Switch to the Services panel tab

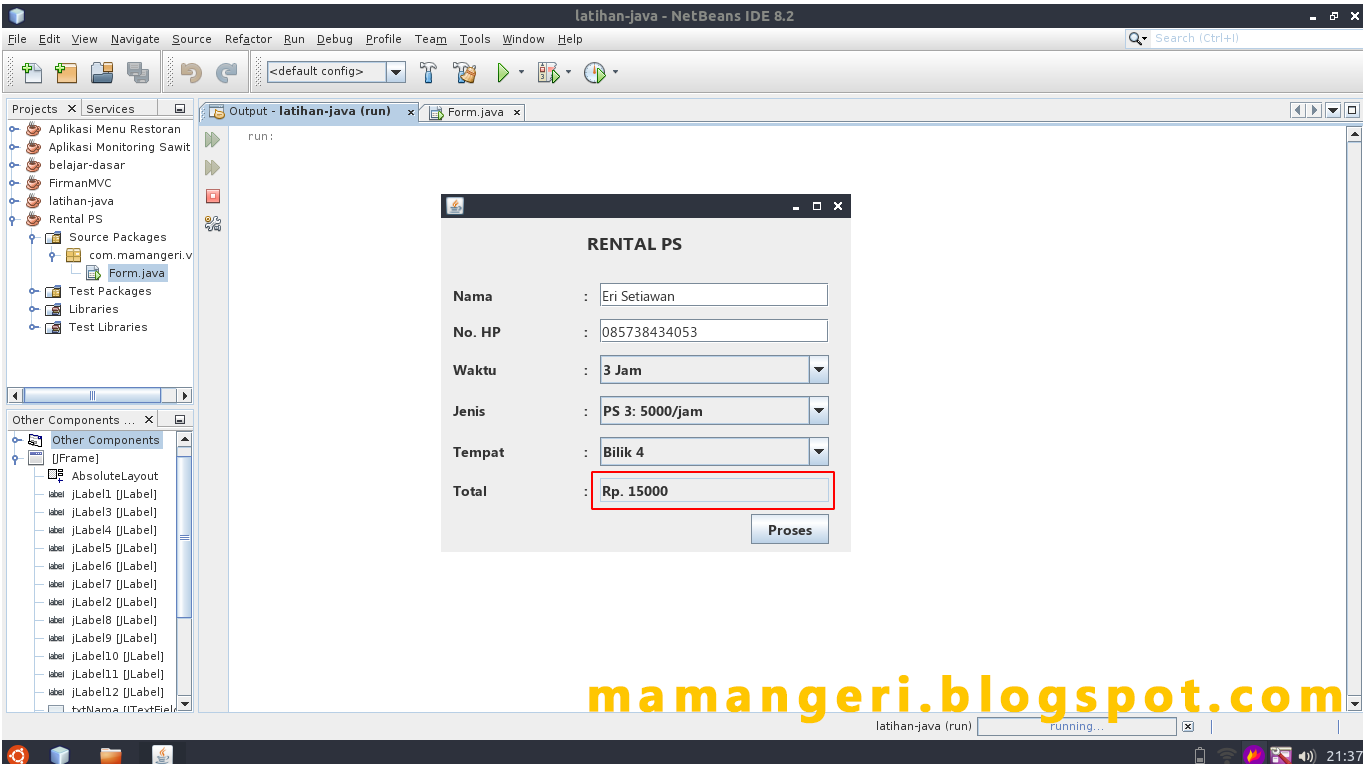point(110,108)
